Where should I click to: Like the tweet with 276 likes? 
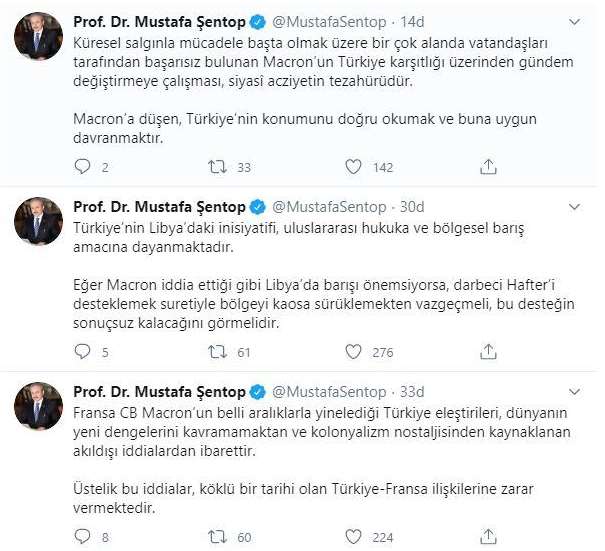point(352,352)
